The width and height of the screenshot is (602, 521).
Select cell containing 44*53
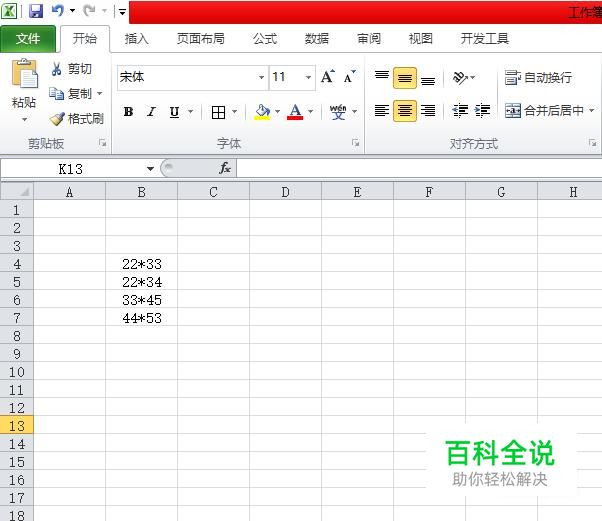click(x=142, y=318)
